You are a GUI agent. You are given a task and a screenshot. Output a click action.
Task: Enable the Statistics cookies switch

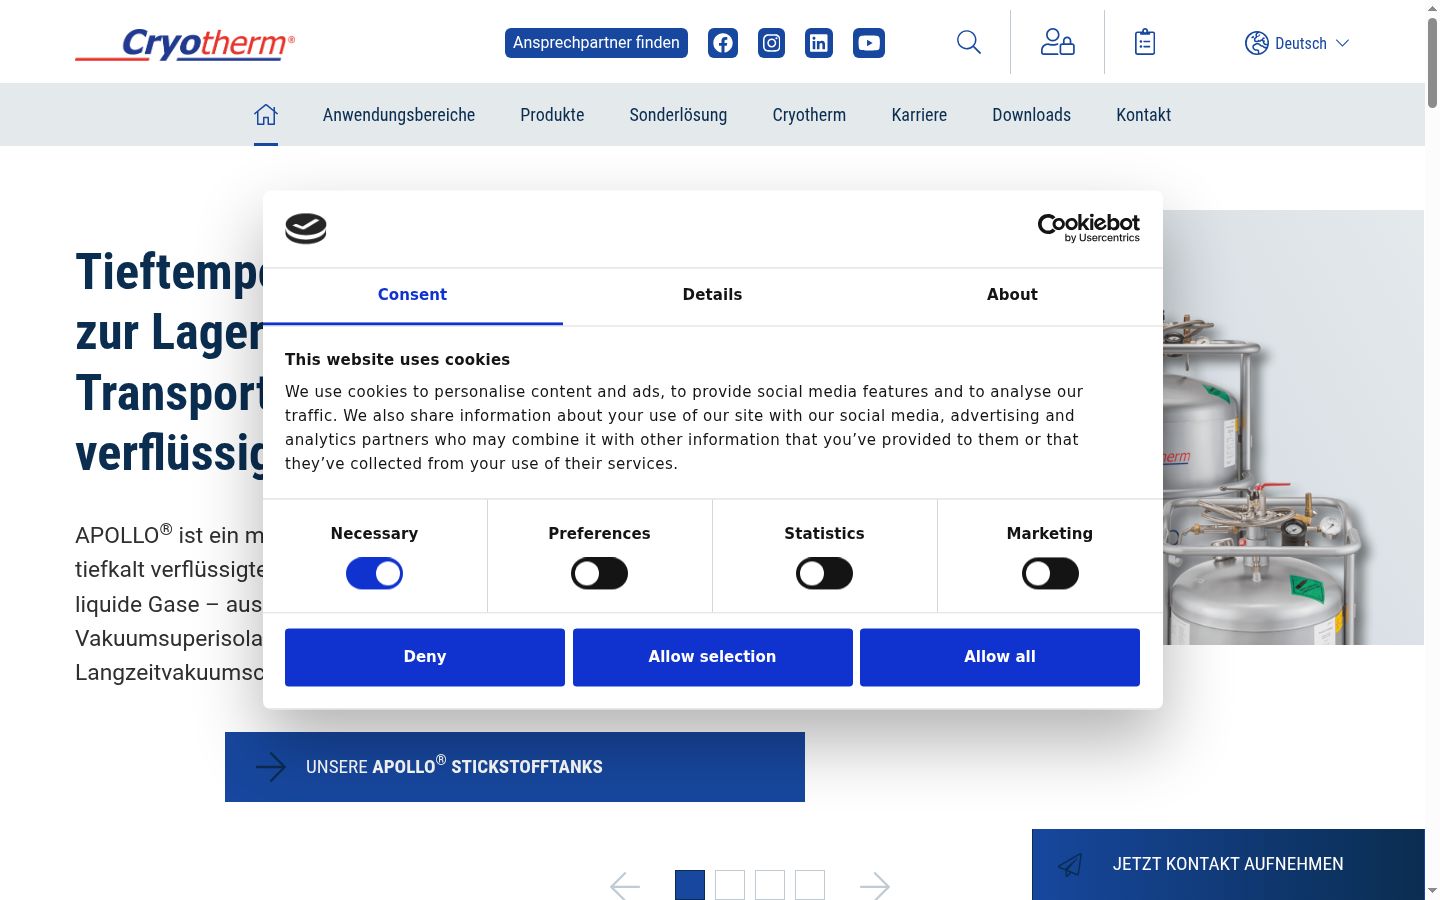pos(824,574)
